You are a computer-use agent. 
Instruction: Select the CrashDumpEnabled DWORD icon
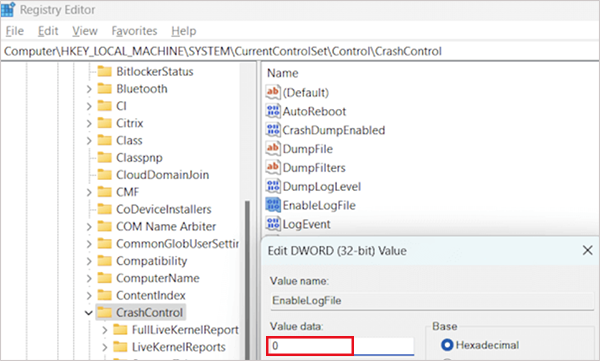pyautogui.click(x=273, y=130)
